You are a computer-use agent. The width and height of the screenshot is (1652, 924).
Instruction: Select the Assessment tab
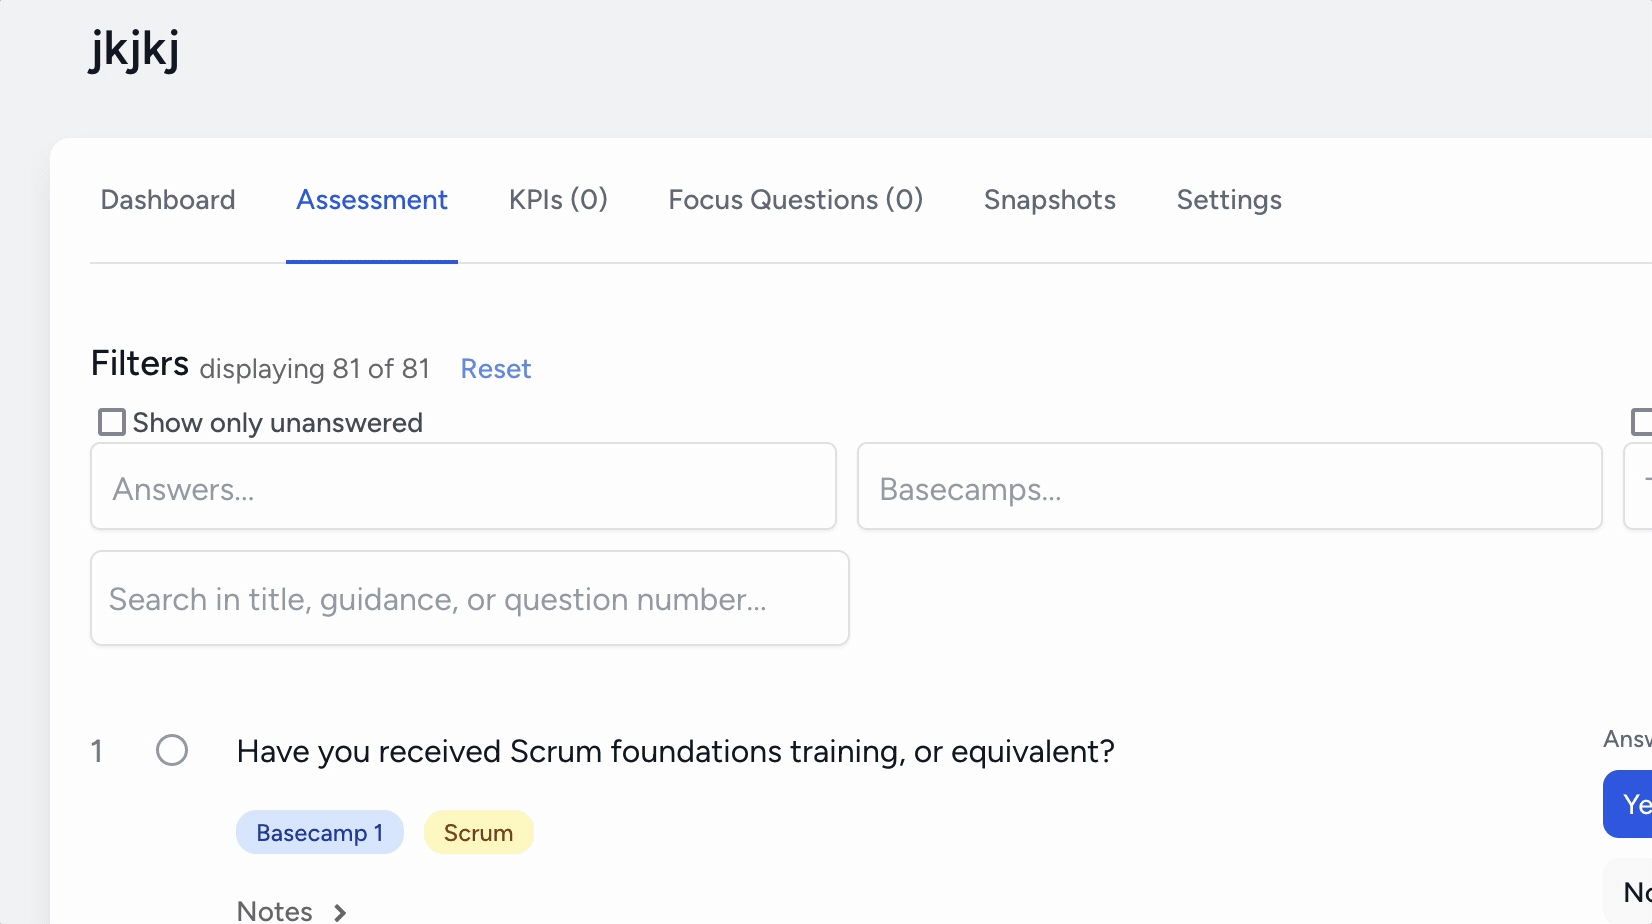click(372, 200)
